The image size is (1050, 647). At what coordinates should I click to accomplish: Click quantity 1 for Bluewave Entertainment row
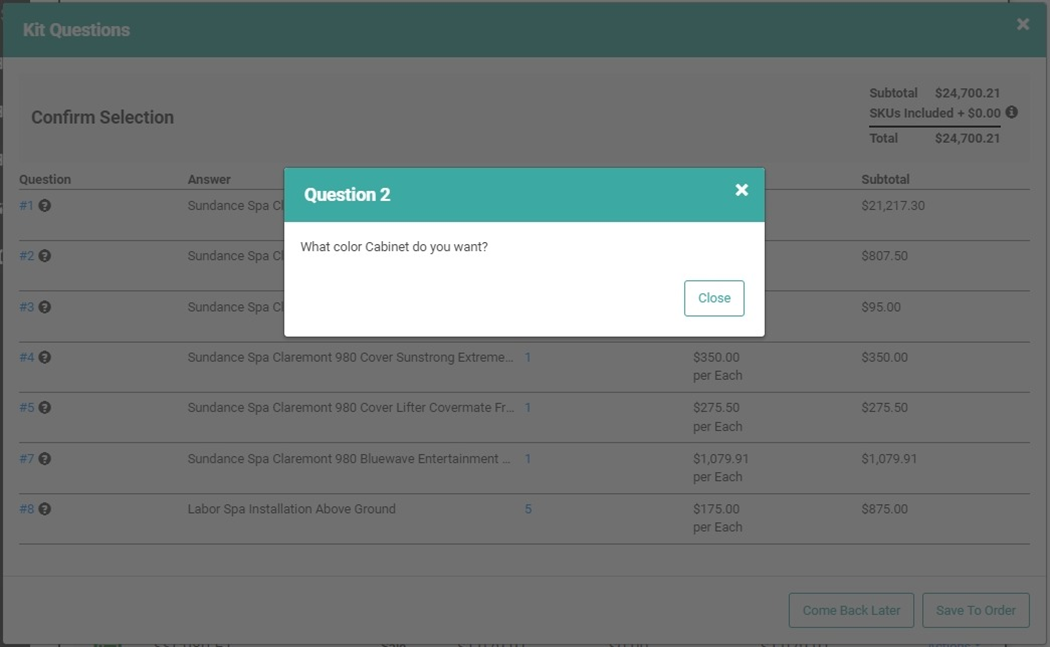tap(528, 459)
